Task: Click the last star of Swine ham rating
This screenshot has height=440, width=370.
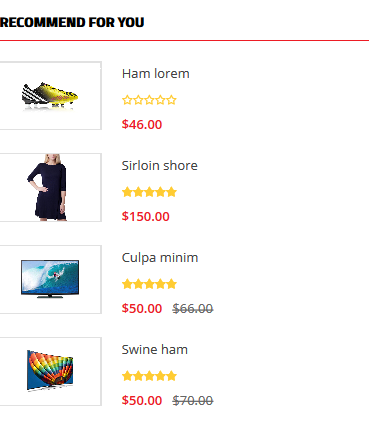Action: point(171,376)
